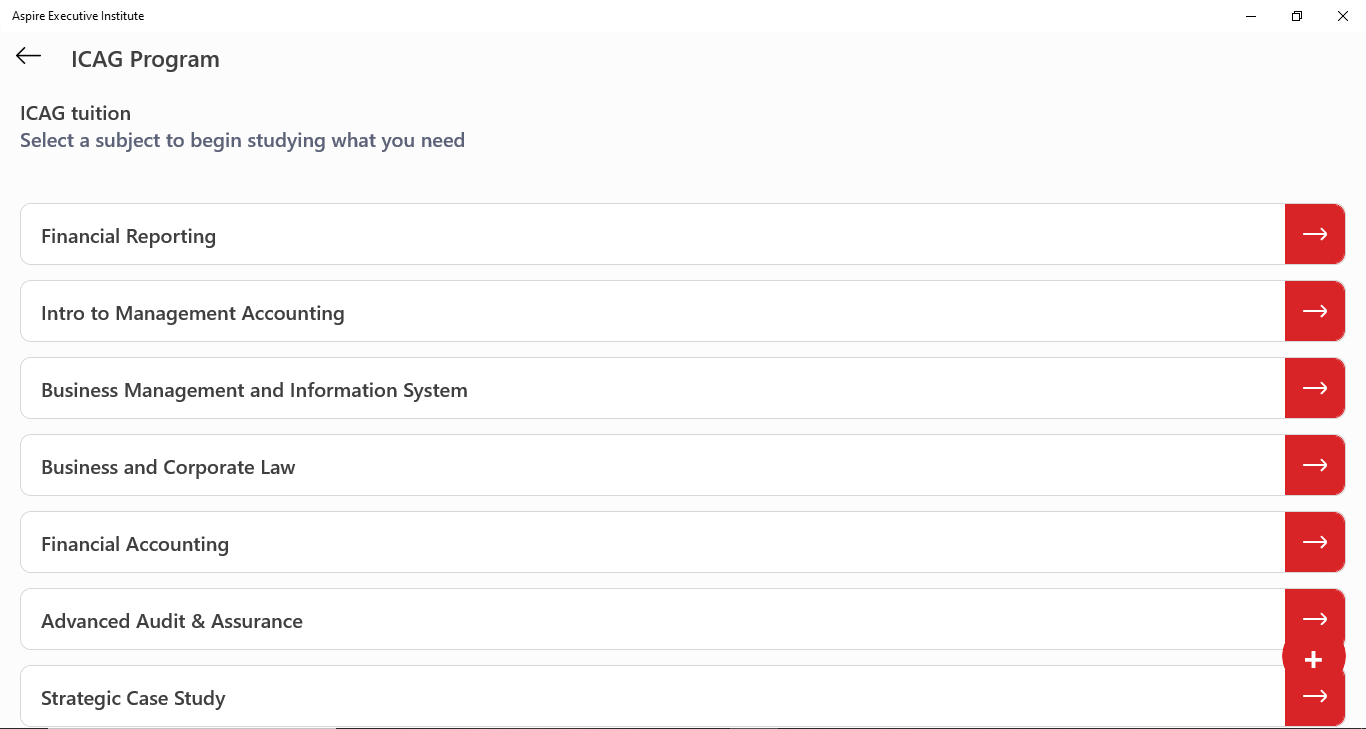Click the ICAG Program page title
The image size is (1366, 729).
tap(145, 59)
